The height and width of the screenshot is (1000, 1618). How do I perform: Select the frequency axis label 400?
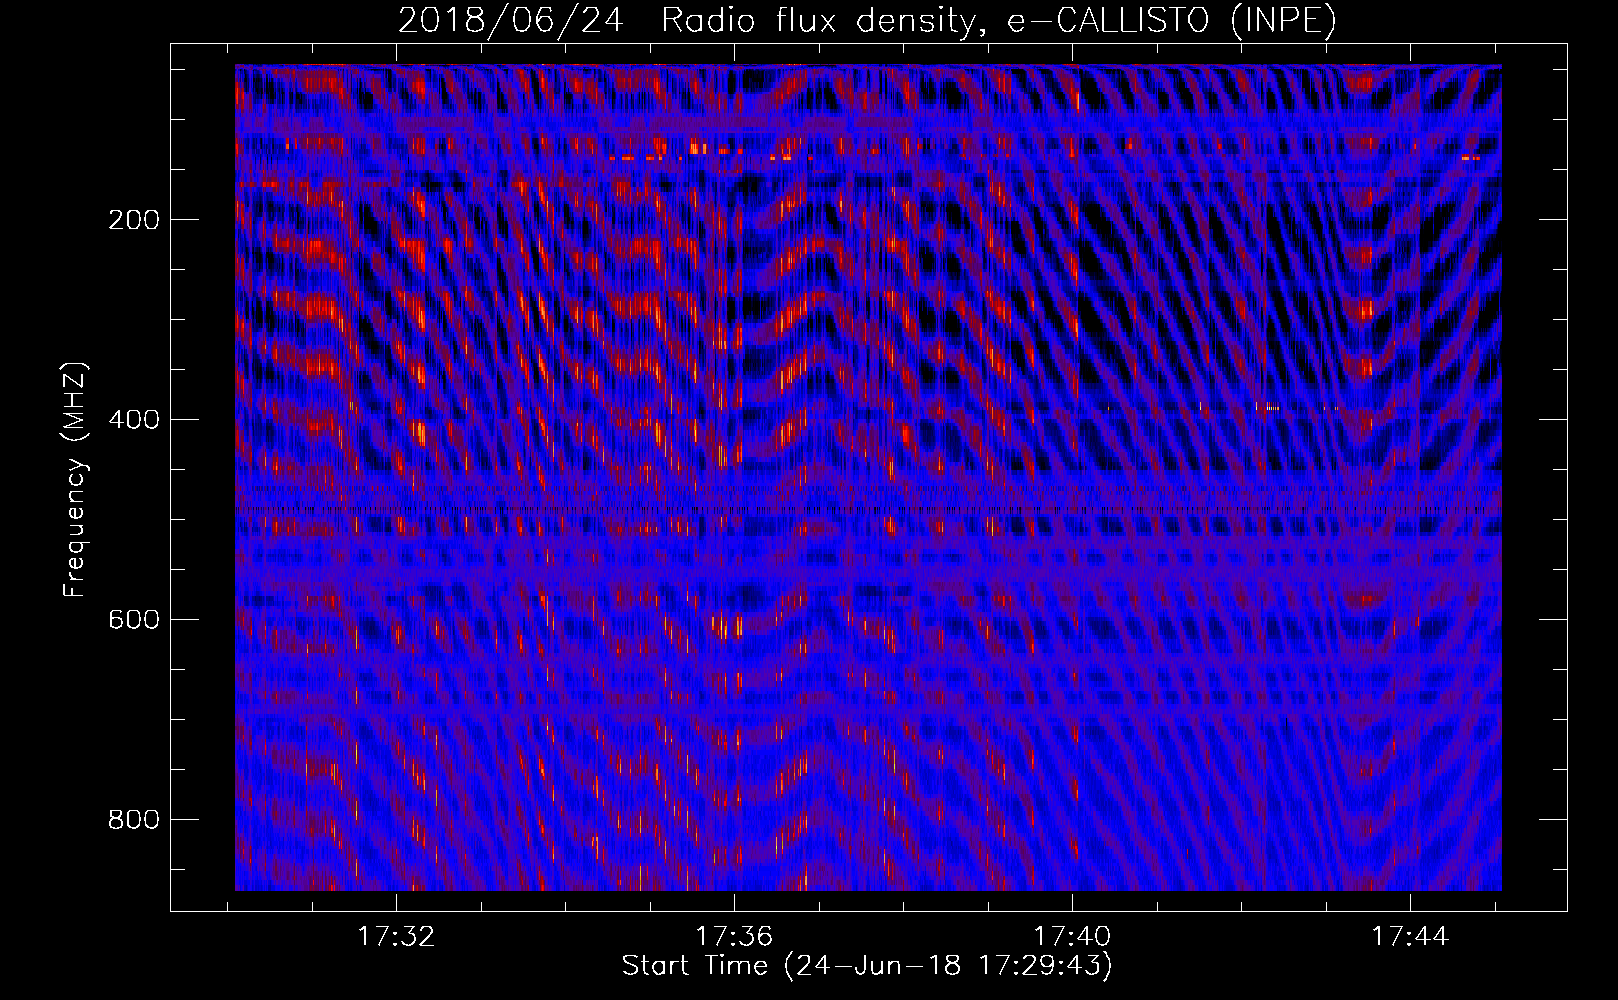pos(133,420)
